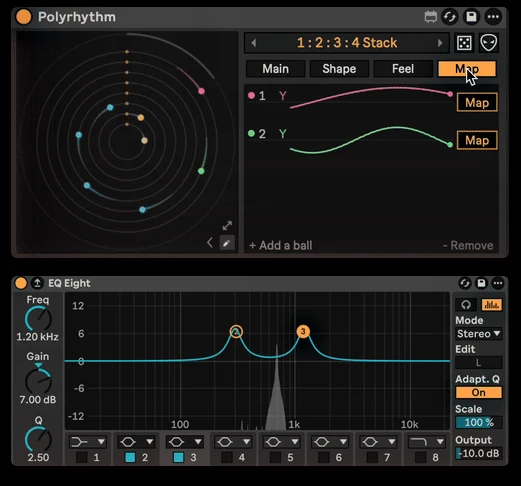This screenshot has height=486, width=521.
Task: Click the alien face icon
Action: 489,43
